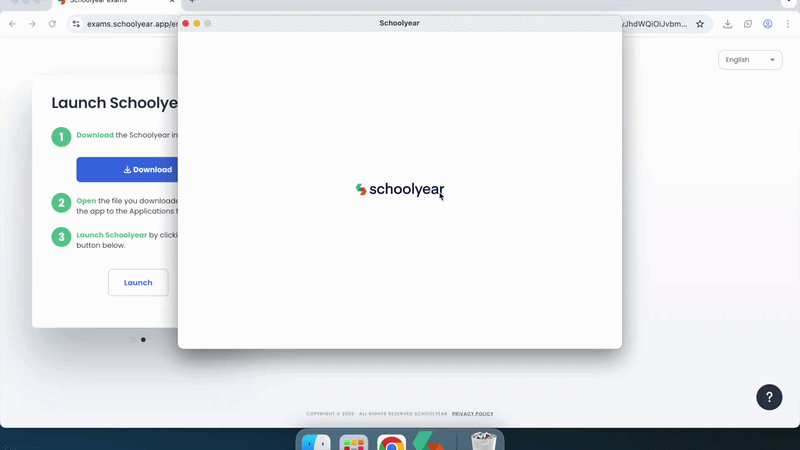Viewport: 800px width, 450px height.
Task: Click the Schoolyear window title bar
Action: click(399, 23)
